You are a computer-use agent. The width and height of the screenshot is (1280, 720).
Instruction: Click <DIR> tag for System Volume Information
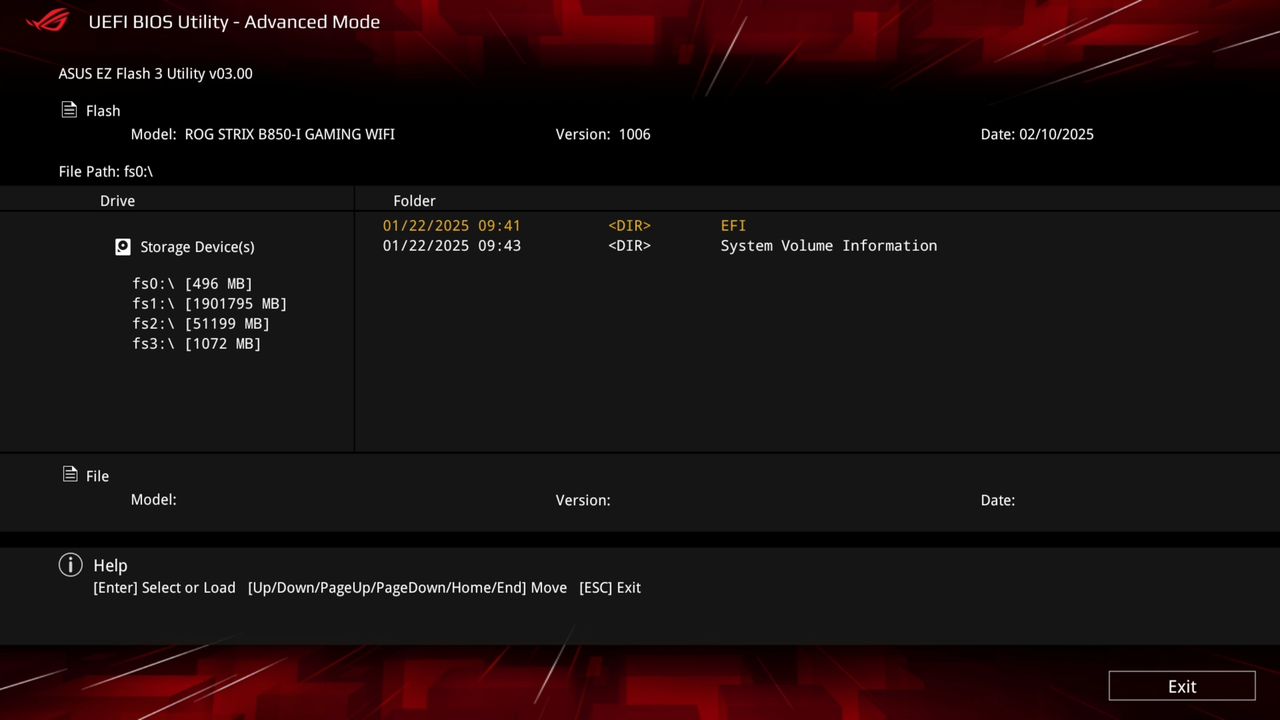(x=630, y=246)
